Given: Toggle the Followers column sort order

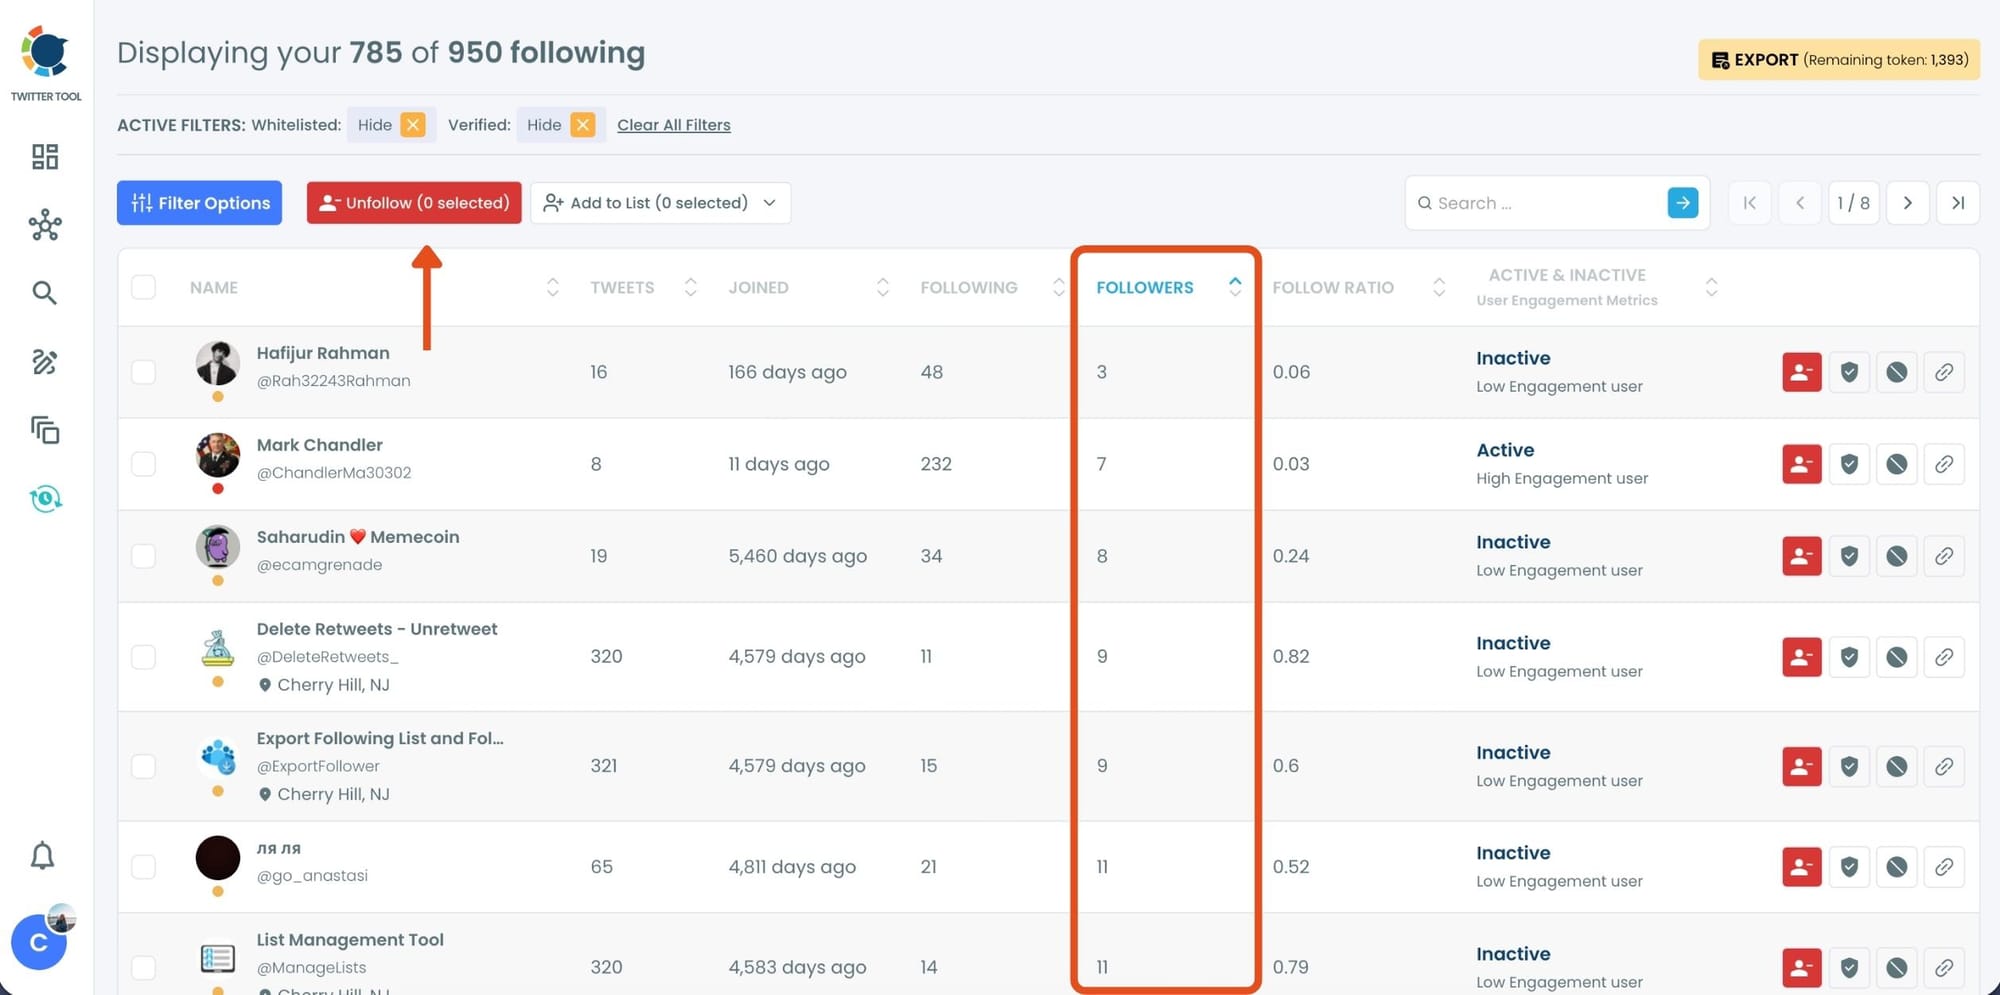Looking at the screenshot, I should click(x=1236, y=287).
